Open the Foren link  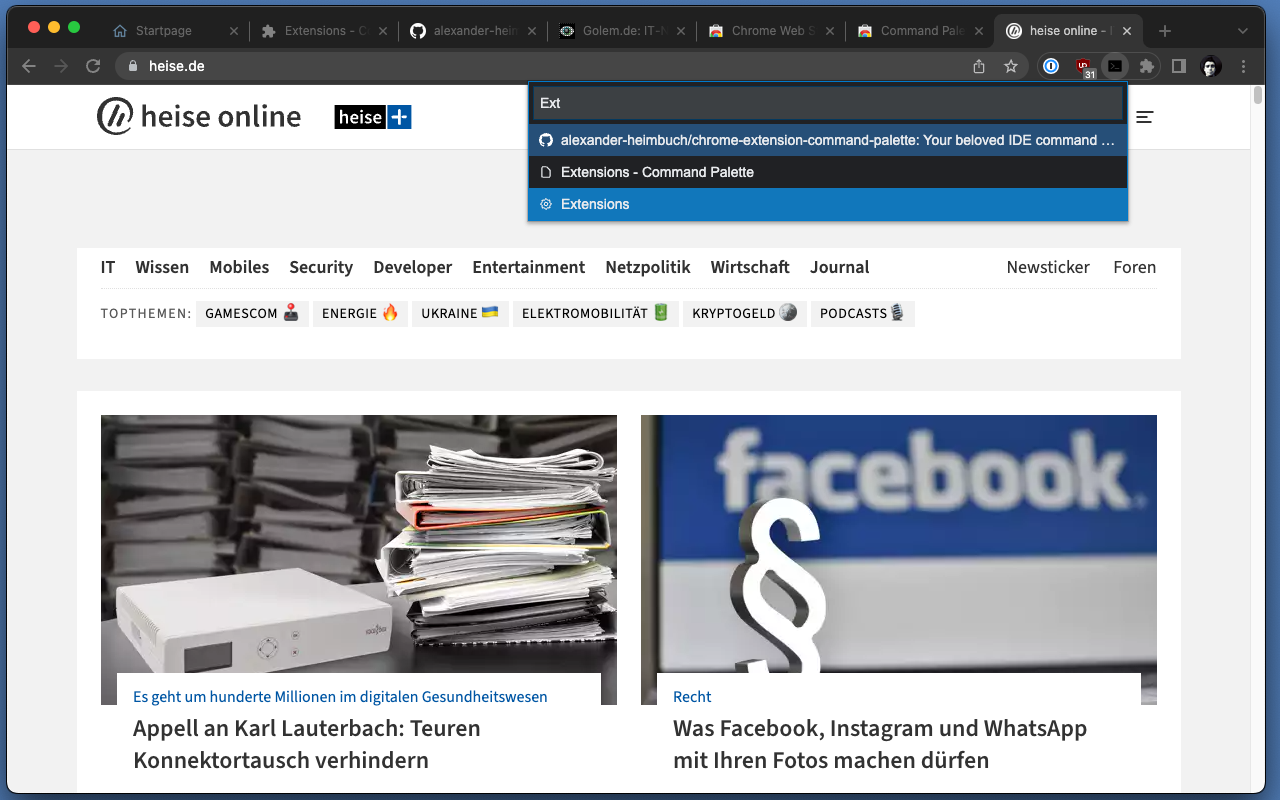(1135, 267)
